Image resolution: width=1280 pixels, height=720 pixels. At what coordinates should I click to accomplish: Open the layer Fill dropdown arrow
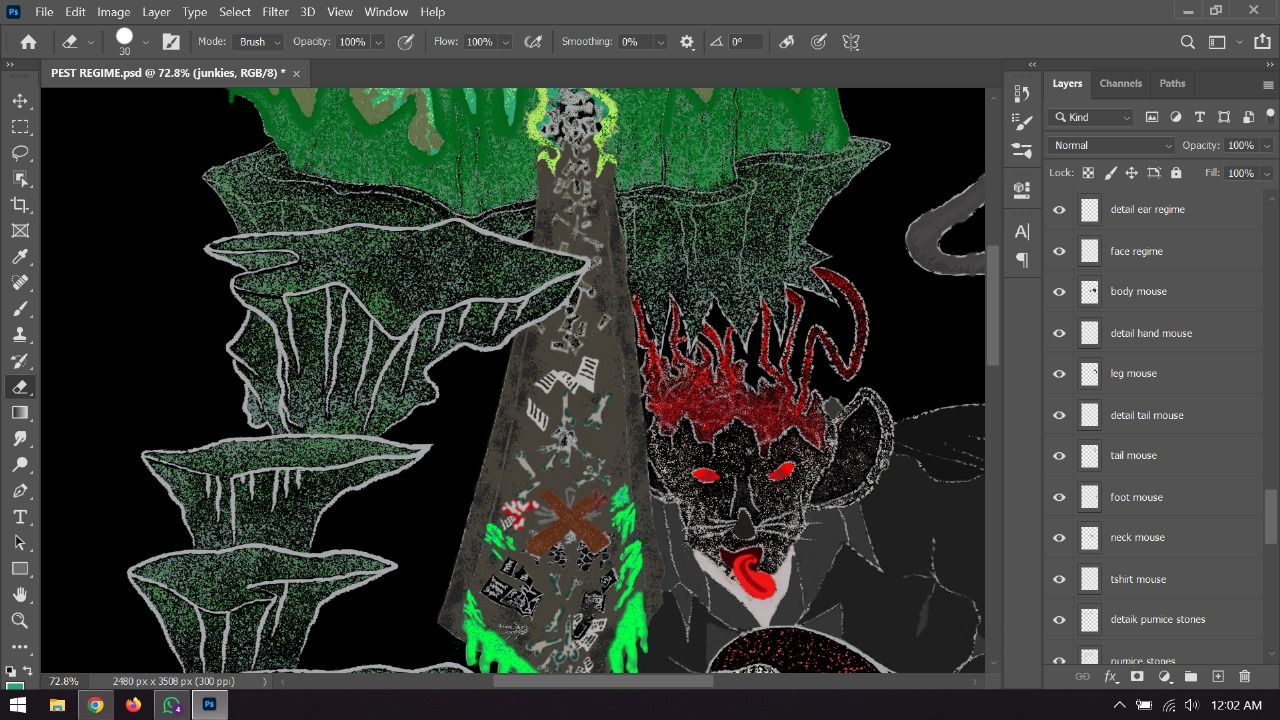click(x=1267, y=173)
